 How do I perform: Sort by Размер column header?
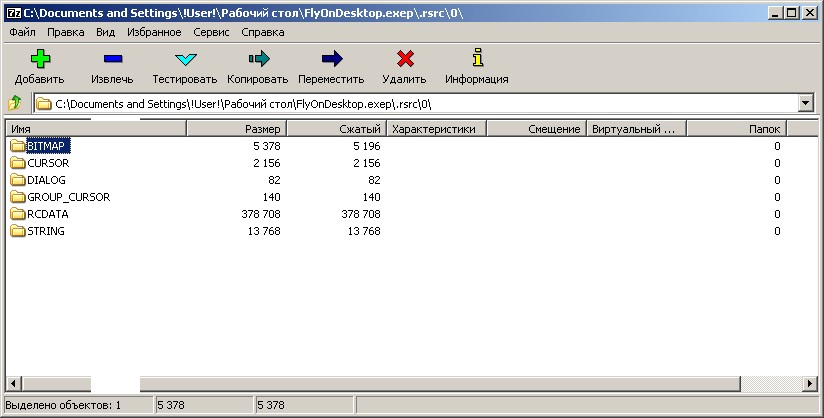coord(236,129)
